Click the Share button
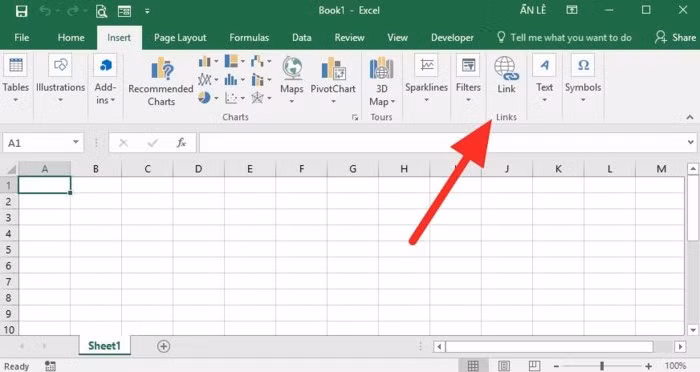The height and width of the screenshot is (372, 700). (x=675, y=38)
